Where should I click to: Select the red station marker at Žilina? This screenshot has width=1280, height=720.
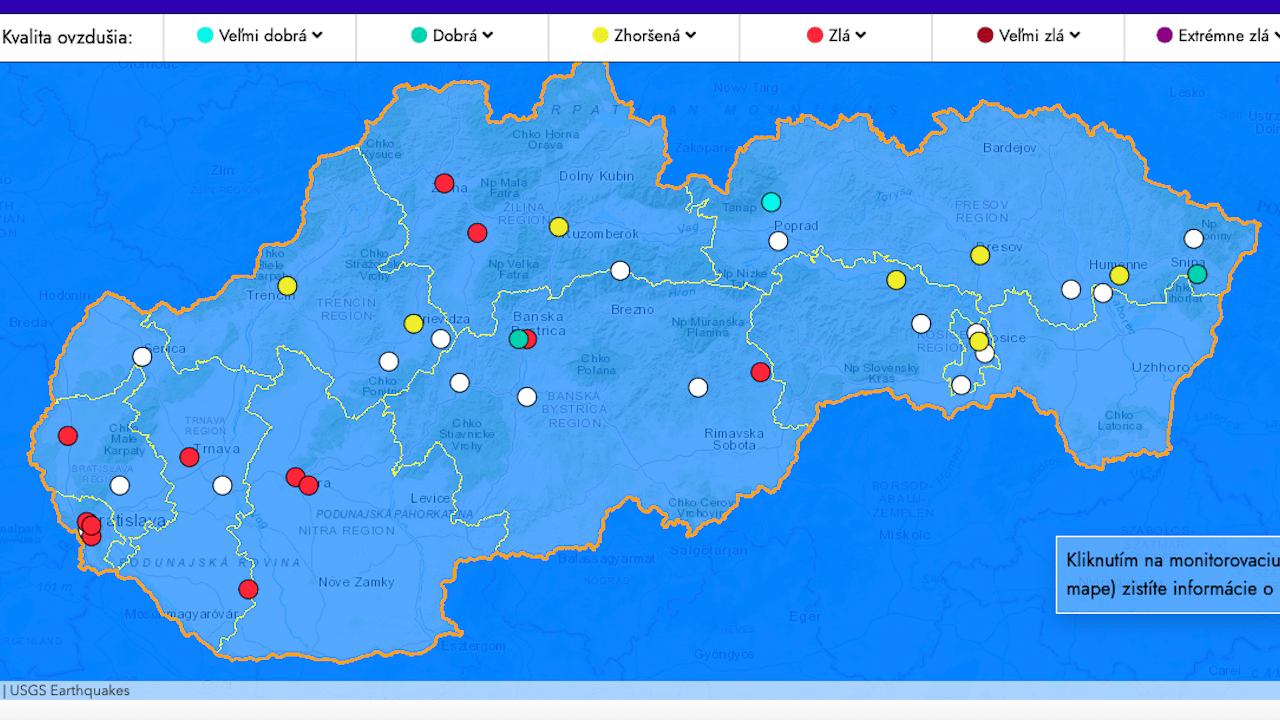444,183
